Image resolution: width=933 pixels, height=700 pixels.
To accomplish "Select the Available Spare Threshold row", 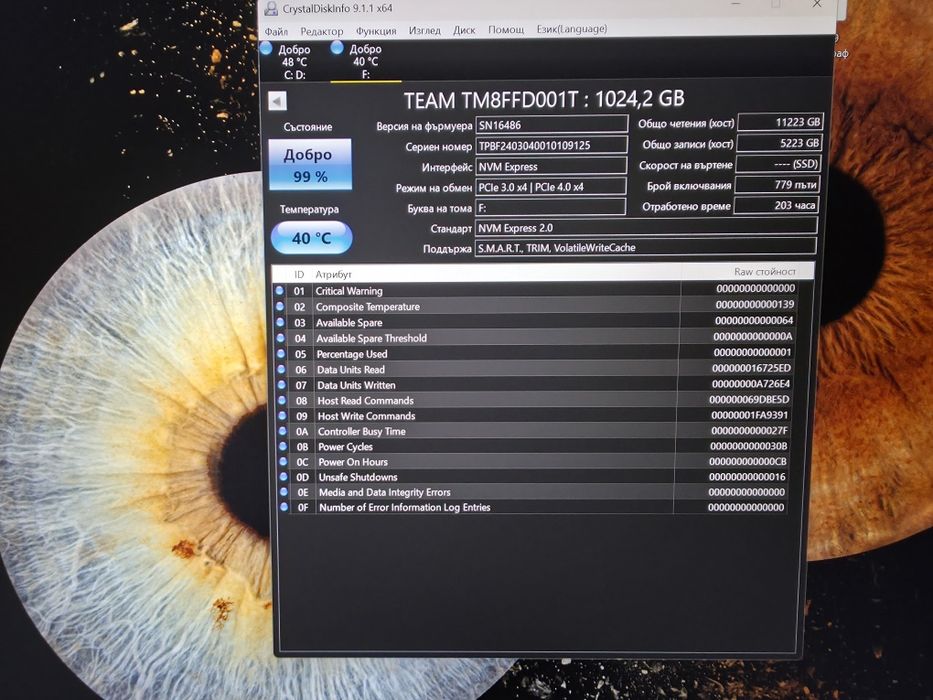I will click(x=536, y=338).
